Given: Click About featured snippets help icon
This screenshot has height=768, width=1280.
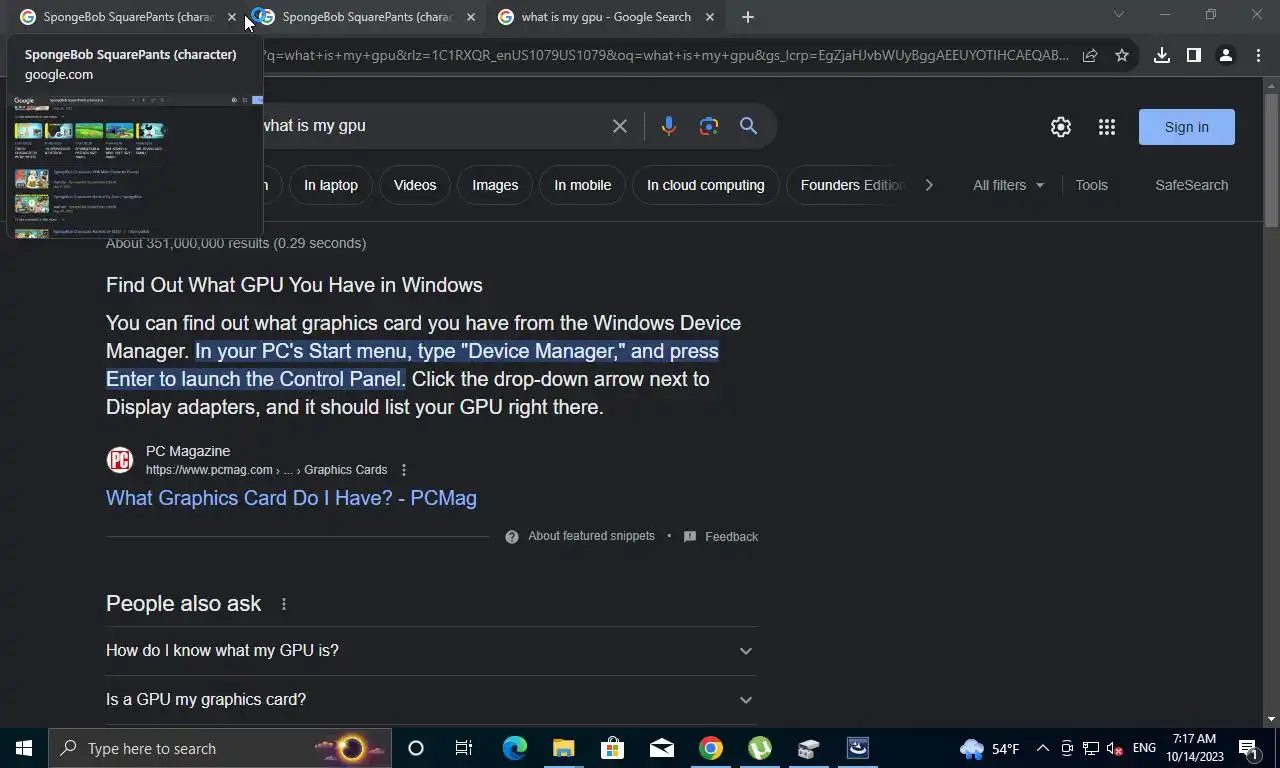Looking at the screenshot, I should (x=512, y=537).
